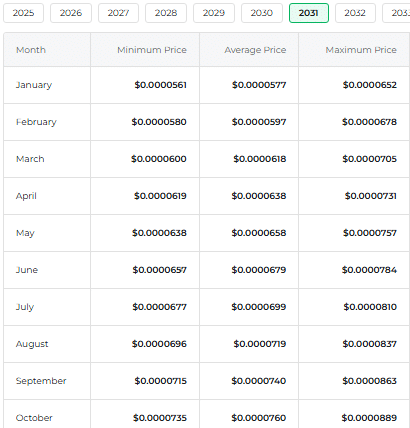
Task: Click the Average Price column header
Action: tap(255, 50)
